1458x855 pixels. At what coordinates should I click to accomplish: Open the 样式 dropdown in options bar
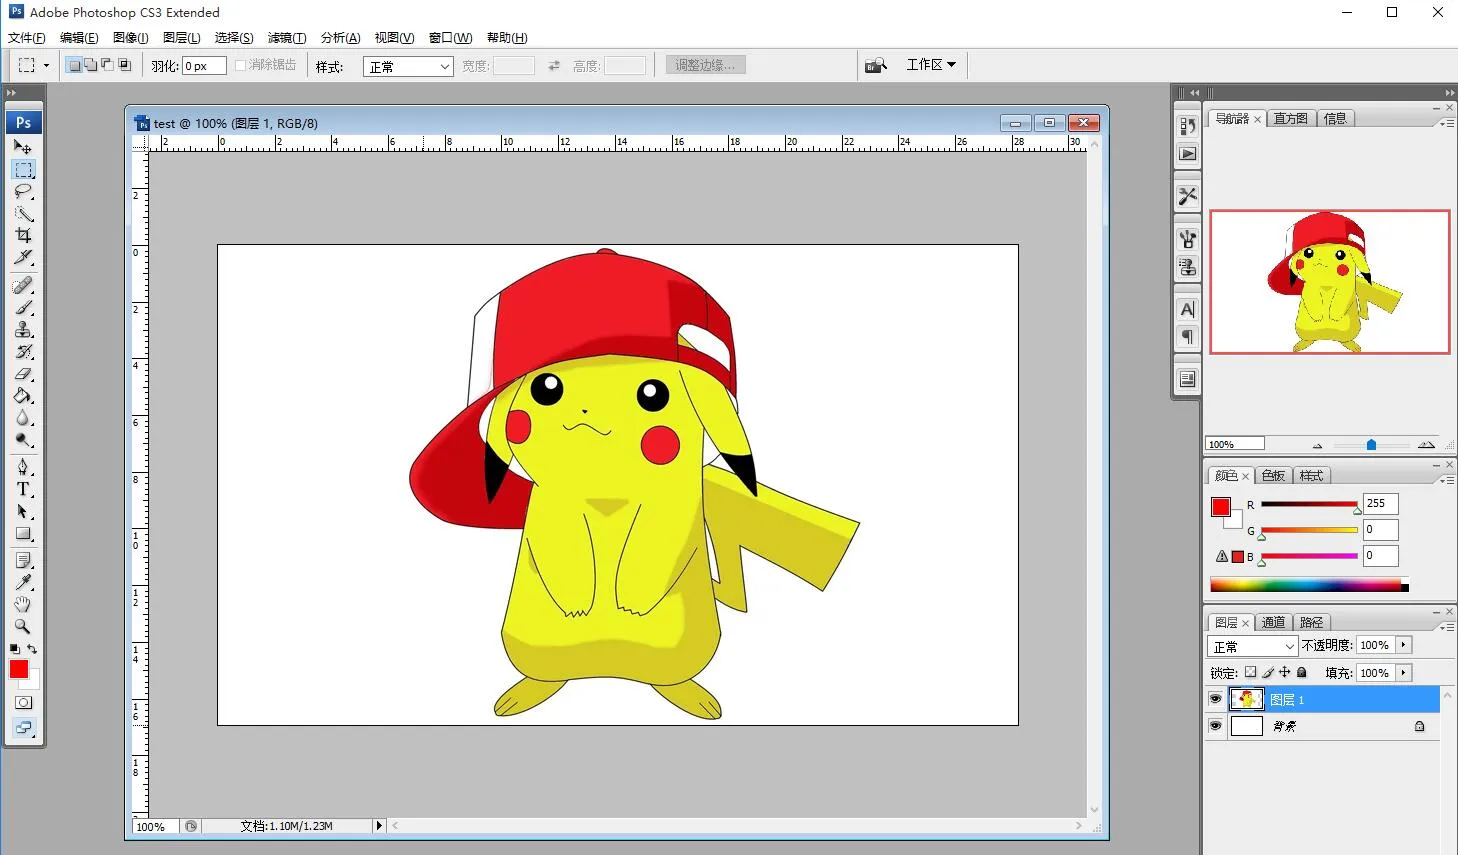click(408, 67)
